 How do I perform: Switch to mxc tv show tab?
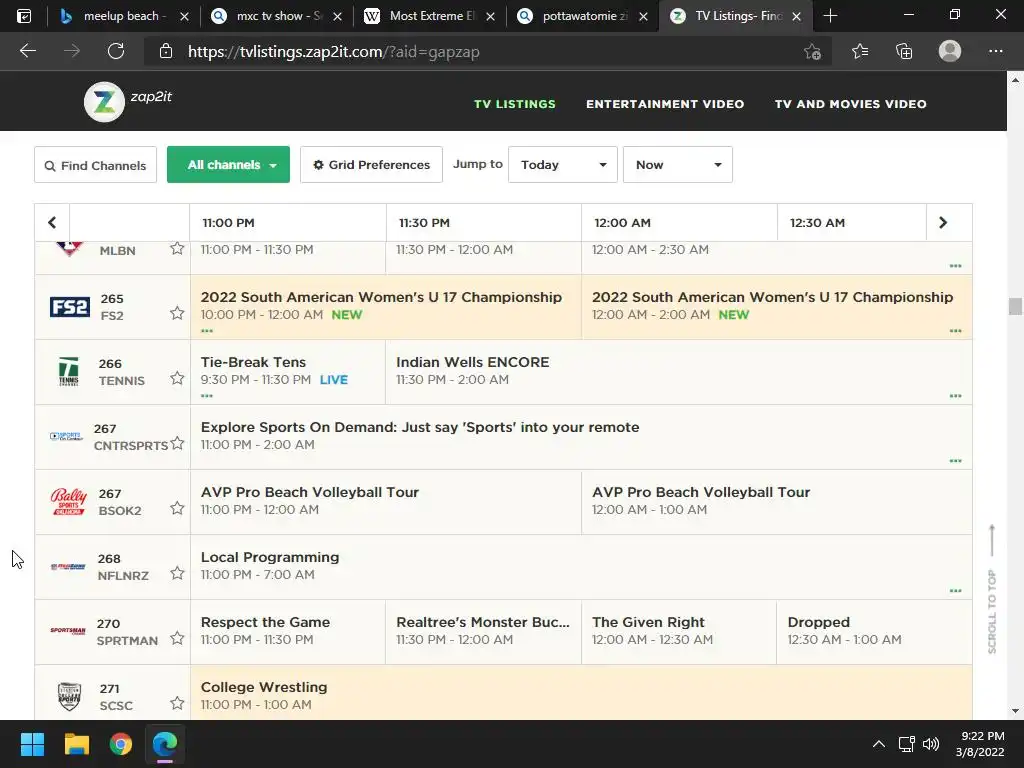[x=277, y=16]
